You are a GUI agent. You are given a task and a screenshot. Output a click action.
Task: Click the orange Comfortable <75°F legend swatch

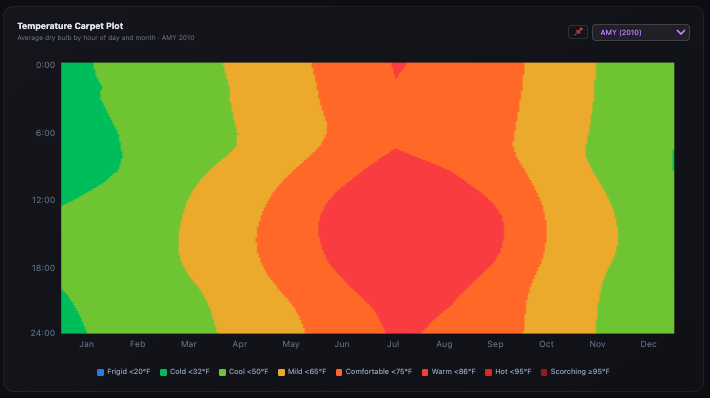tap(339, 372)
